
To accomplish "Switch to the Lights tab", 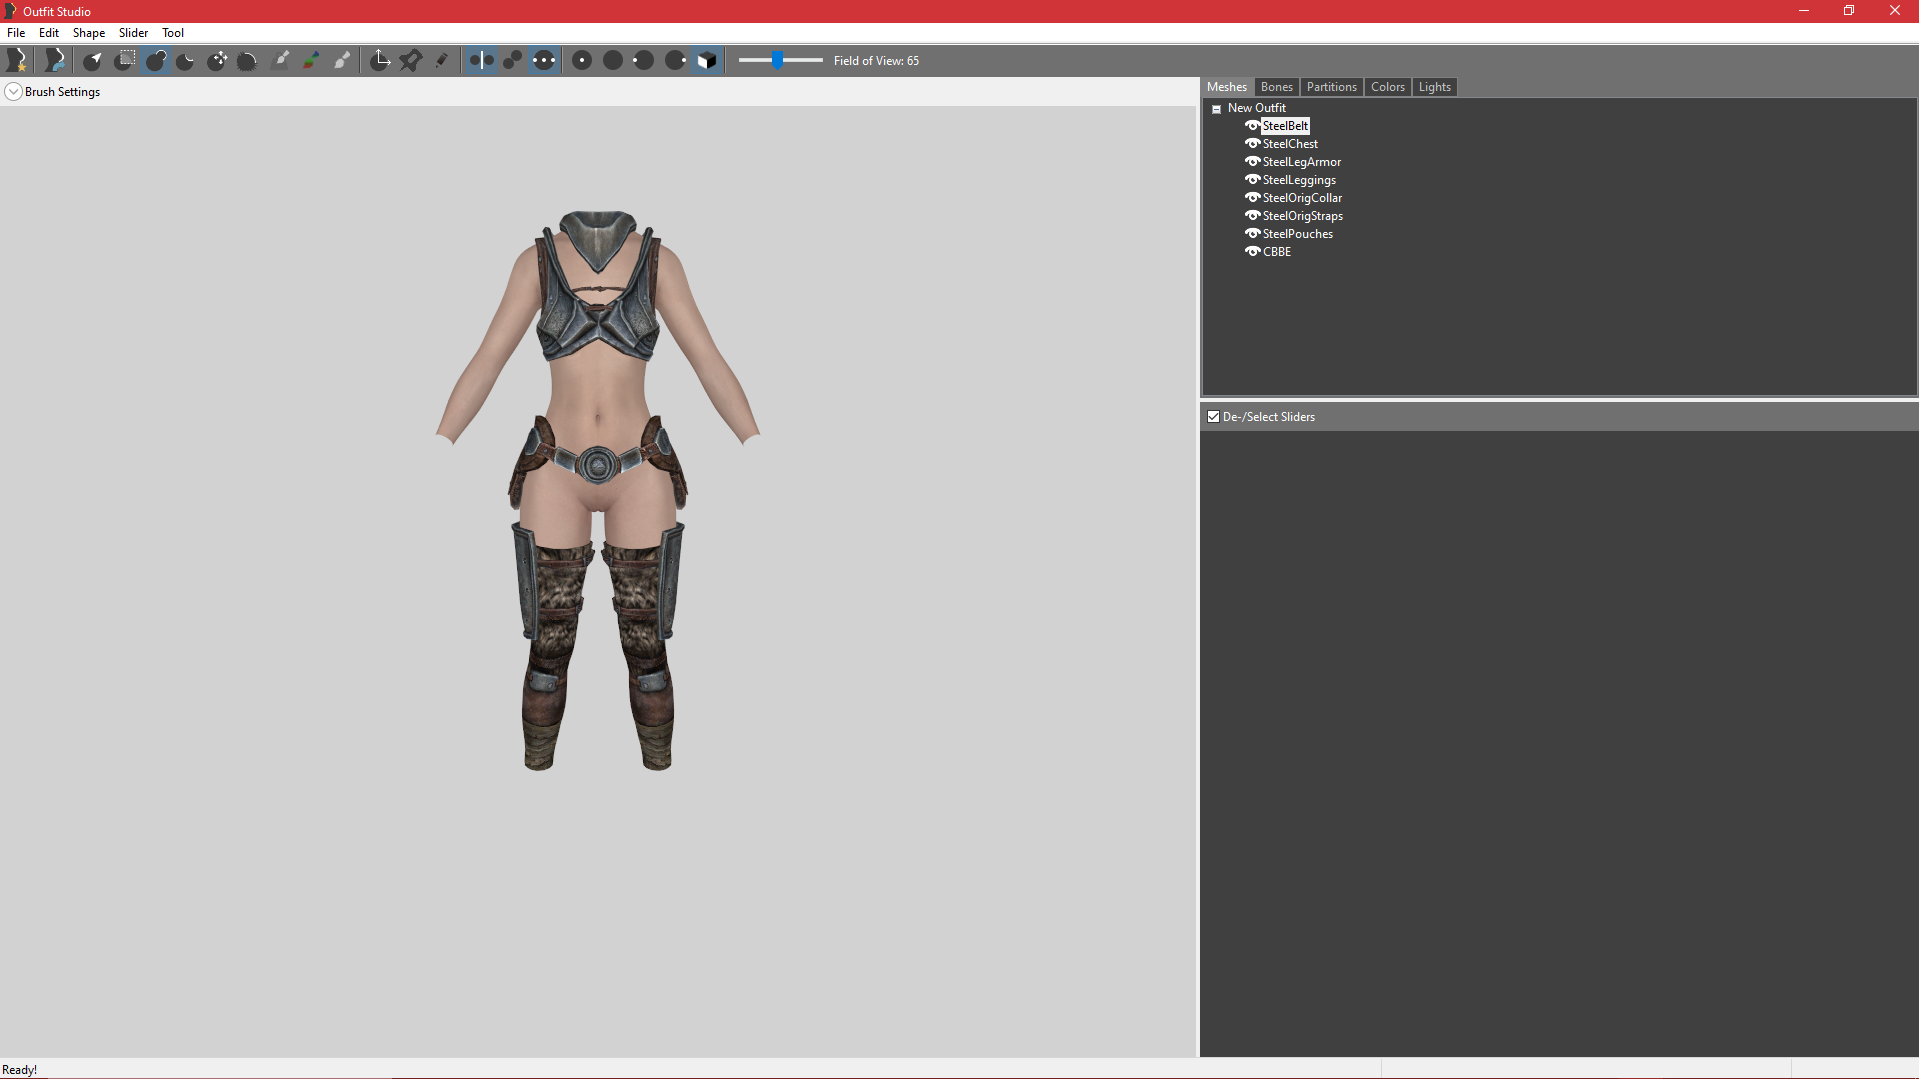I will 1435,87.
